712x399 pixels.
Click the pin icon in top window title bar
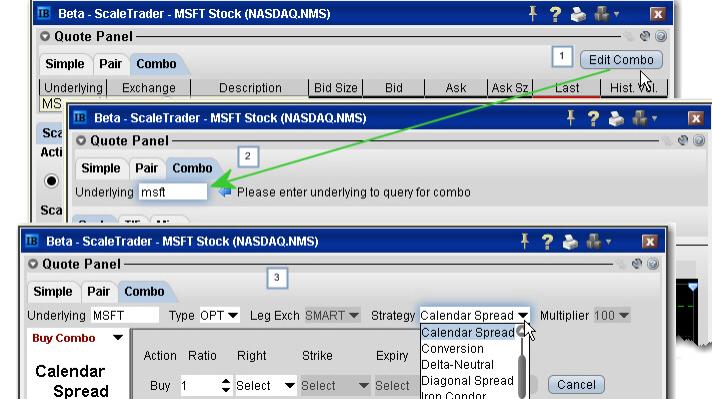pyautogui.click(x=533, y=14)
